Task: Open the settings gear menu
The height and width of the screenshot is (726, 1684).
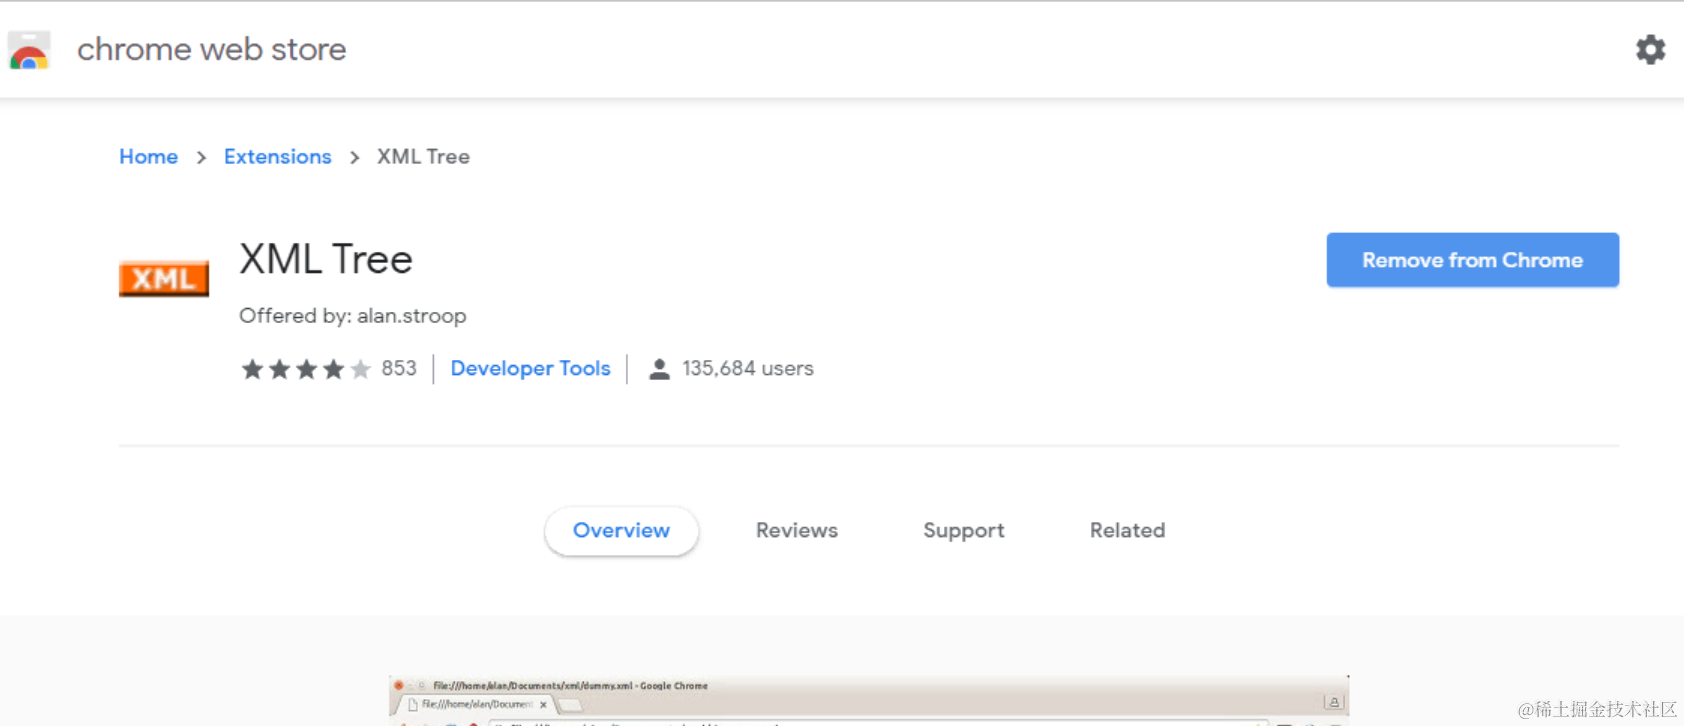Action: click(1650, 50)
